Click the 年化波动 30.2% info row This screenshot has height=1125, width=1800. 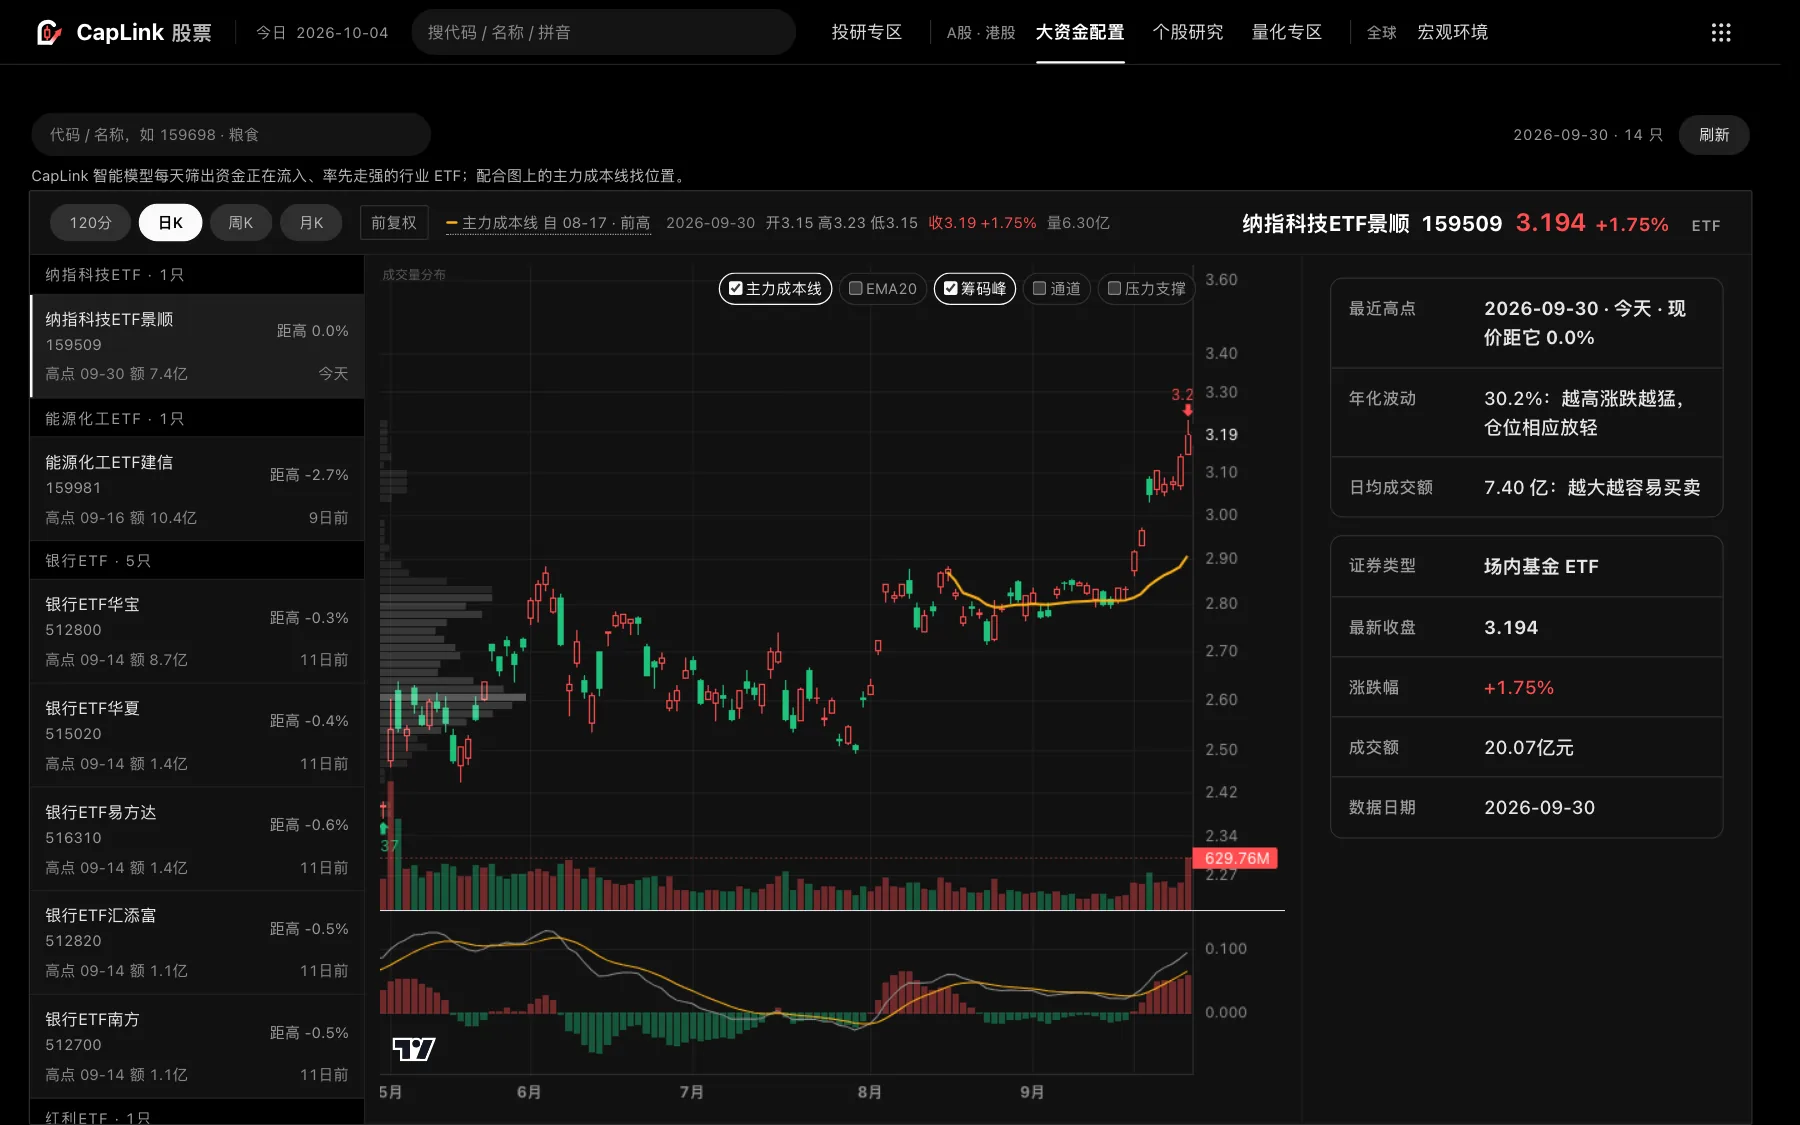(x=1526, y=413)
